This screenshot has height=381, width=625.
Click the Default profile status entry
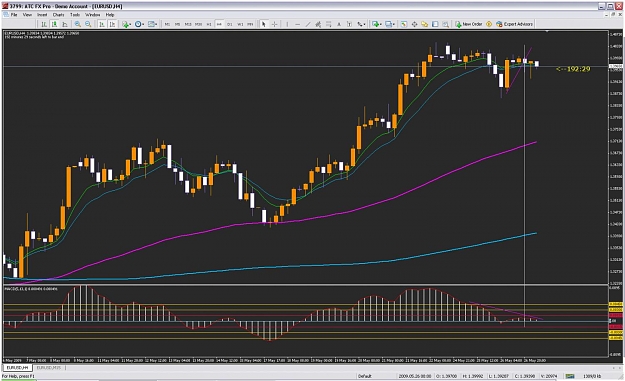tap(364, 376)
